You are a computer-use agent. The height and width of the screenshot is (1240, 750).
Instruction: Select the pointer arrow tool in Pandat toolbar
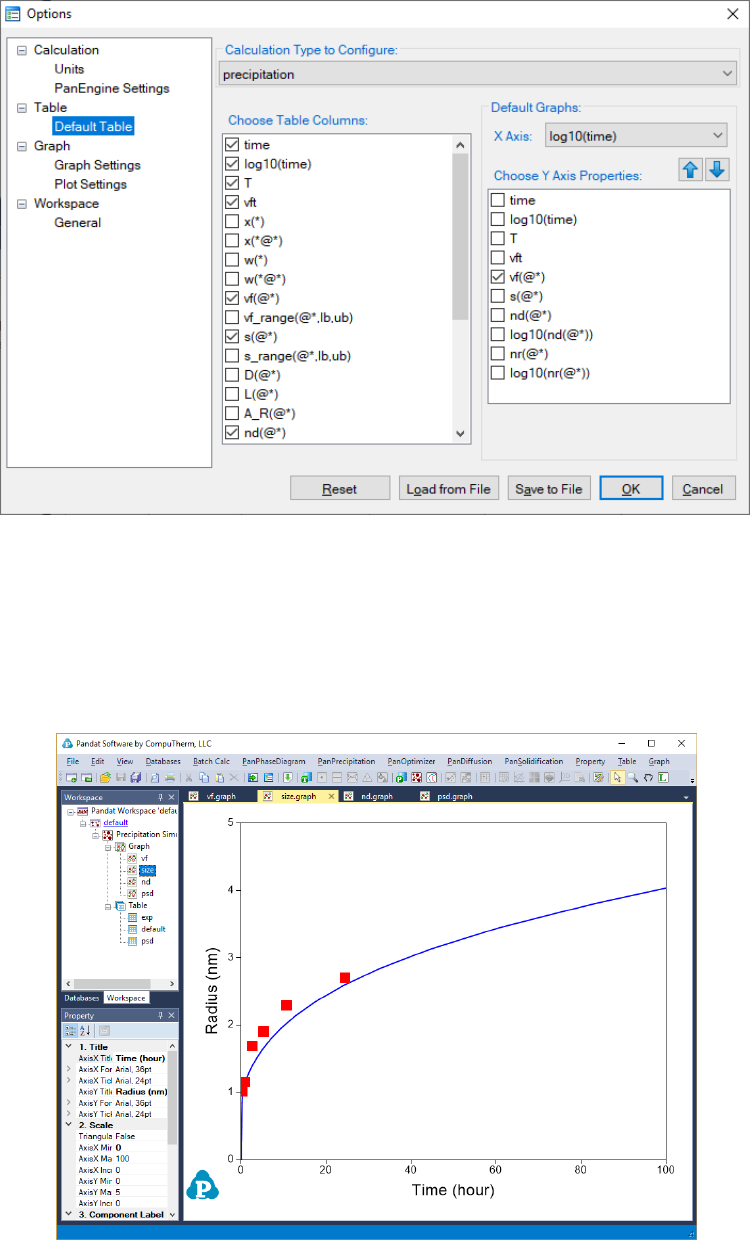(617, 777)
